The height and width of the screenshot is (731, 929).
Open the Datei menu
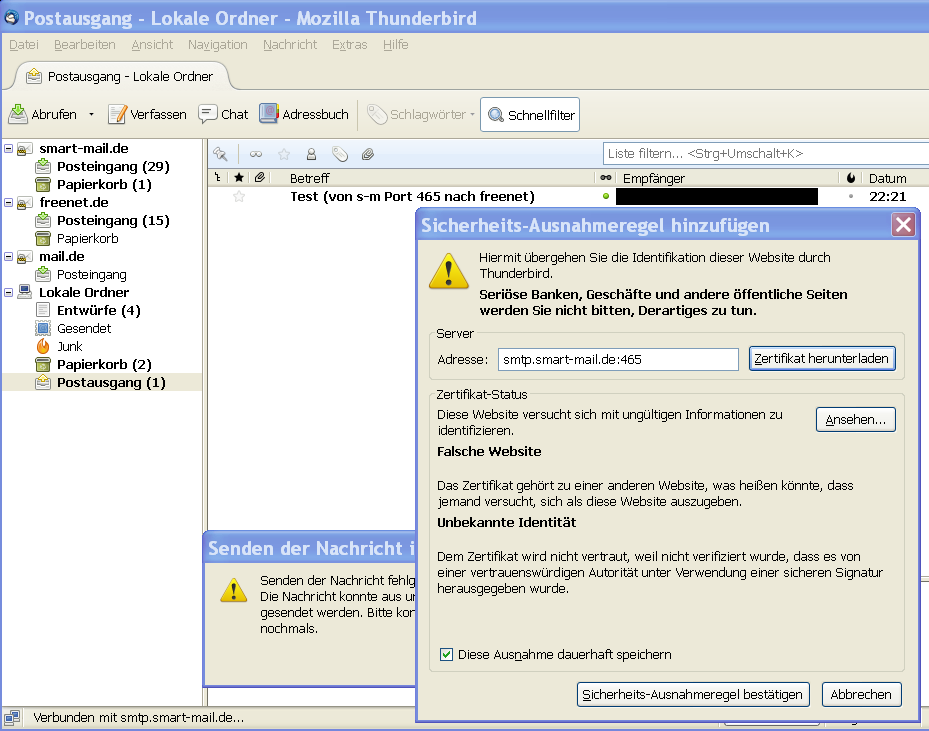pyautogui.click(x=24, y=44)
